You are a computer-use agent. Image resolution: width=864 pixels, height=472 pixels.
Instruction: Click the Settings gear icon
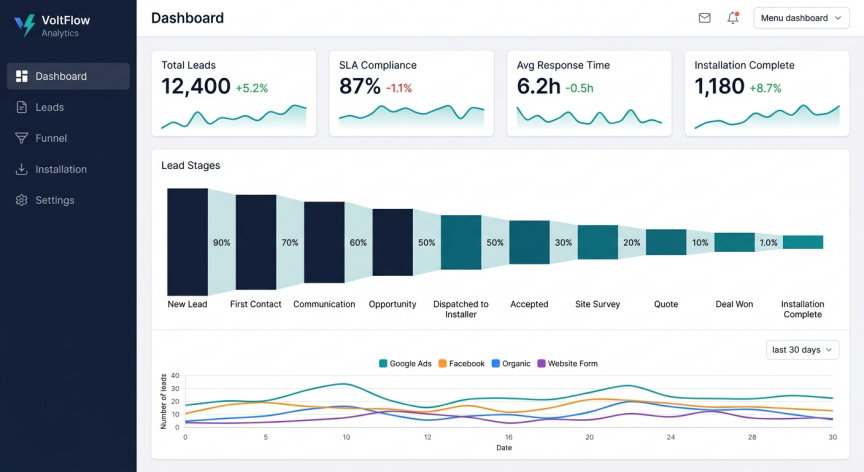pyautogui.click(x=21, y=200)
